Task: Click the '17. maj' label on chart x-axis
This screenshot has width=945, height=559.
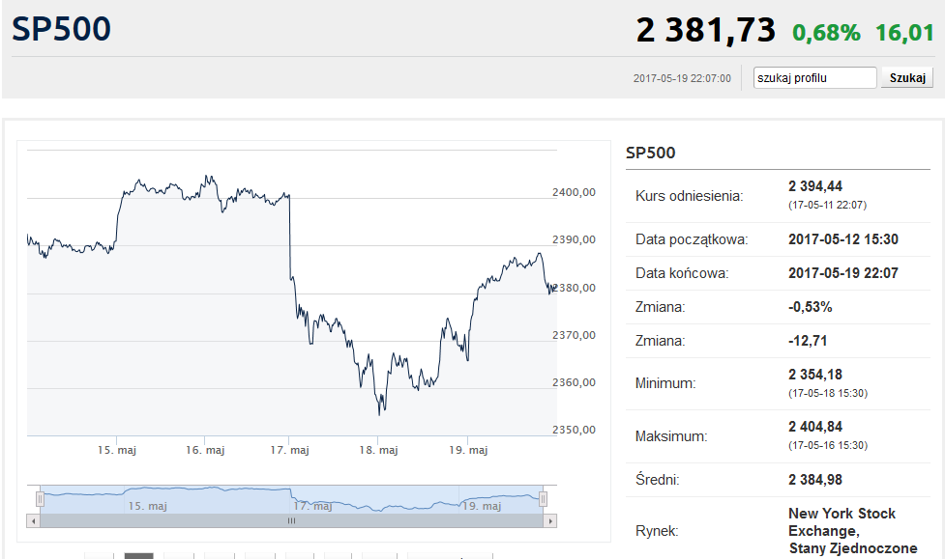Action: click(289, 450)
